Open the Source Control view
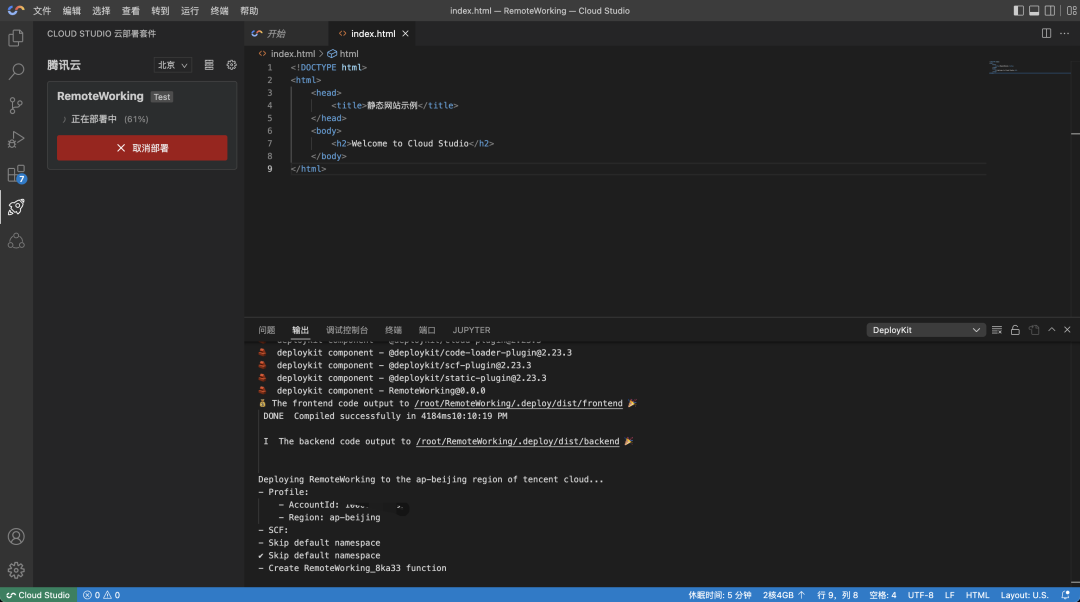Screen dimensions: 1080x602 tap(16, 105)
